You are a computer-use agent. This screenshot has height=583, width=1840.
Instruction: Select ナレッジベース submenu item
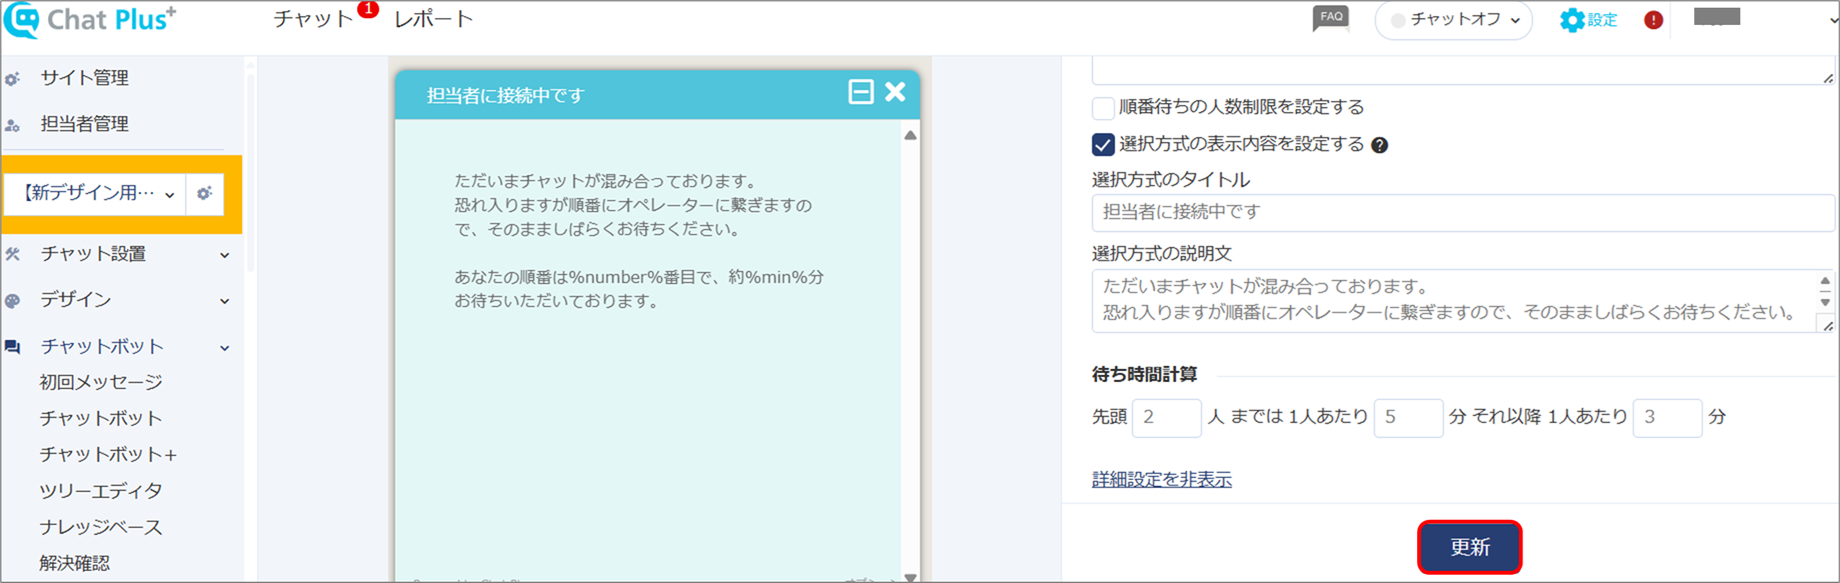100,527
